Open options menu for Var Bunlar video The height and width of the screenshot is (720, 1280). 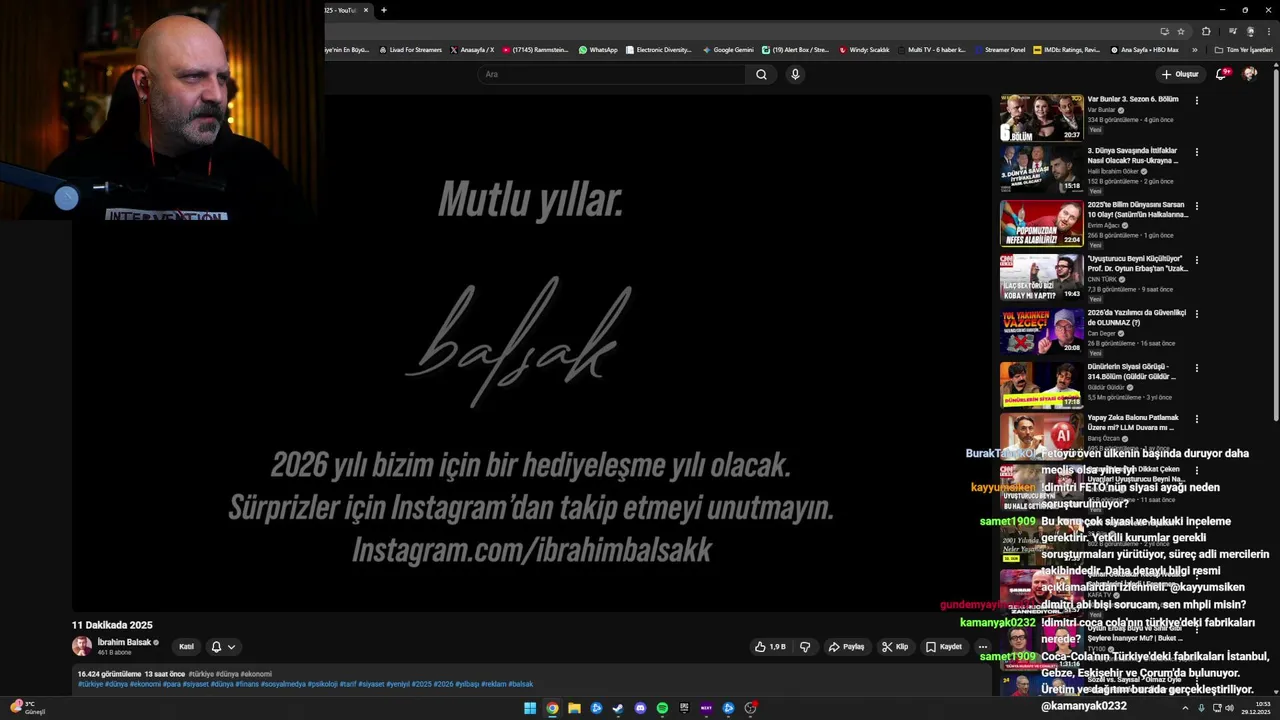pos(1196,100)
